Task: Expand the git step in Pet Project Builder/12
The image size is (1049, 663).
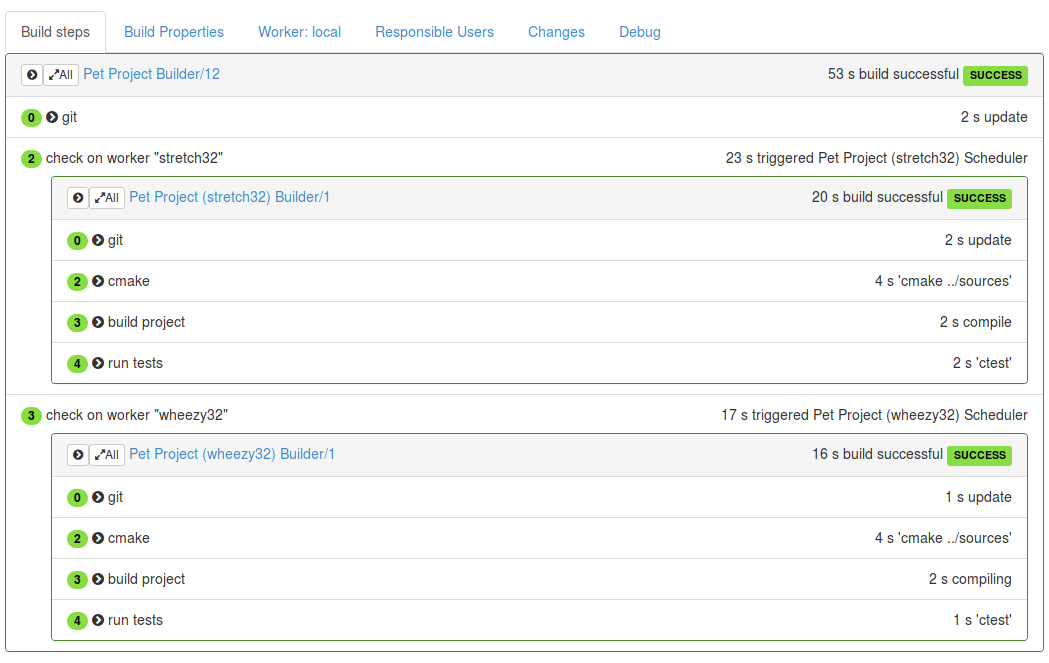Action: (52, 117)
